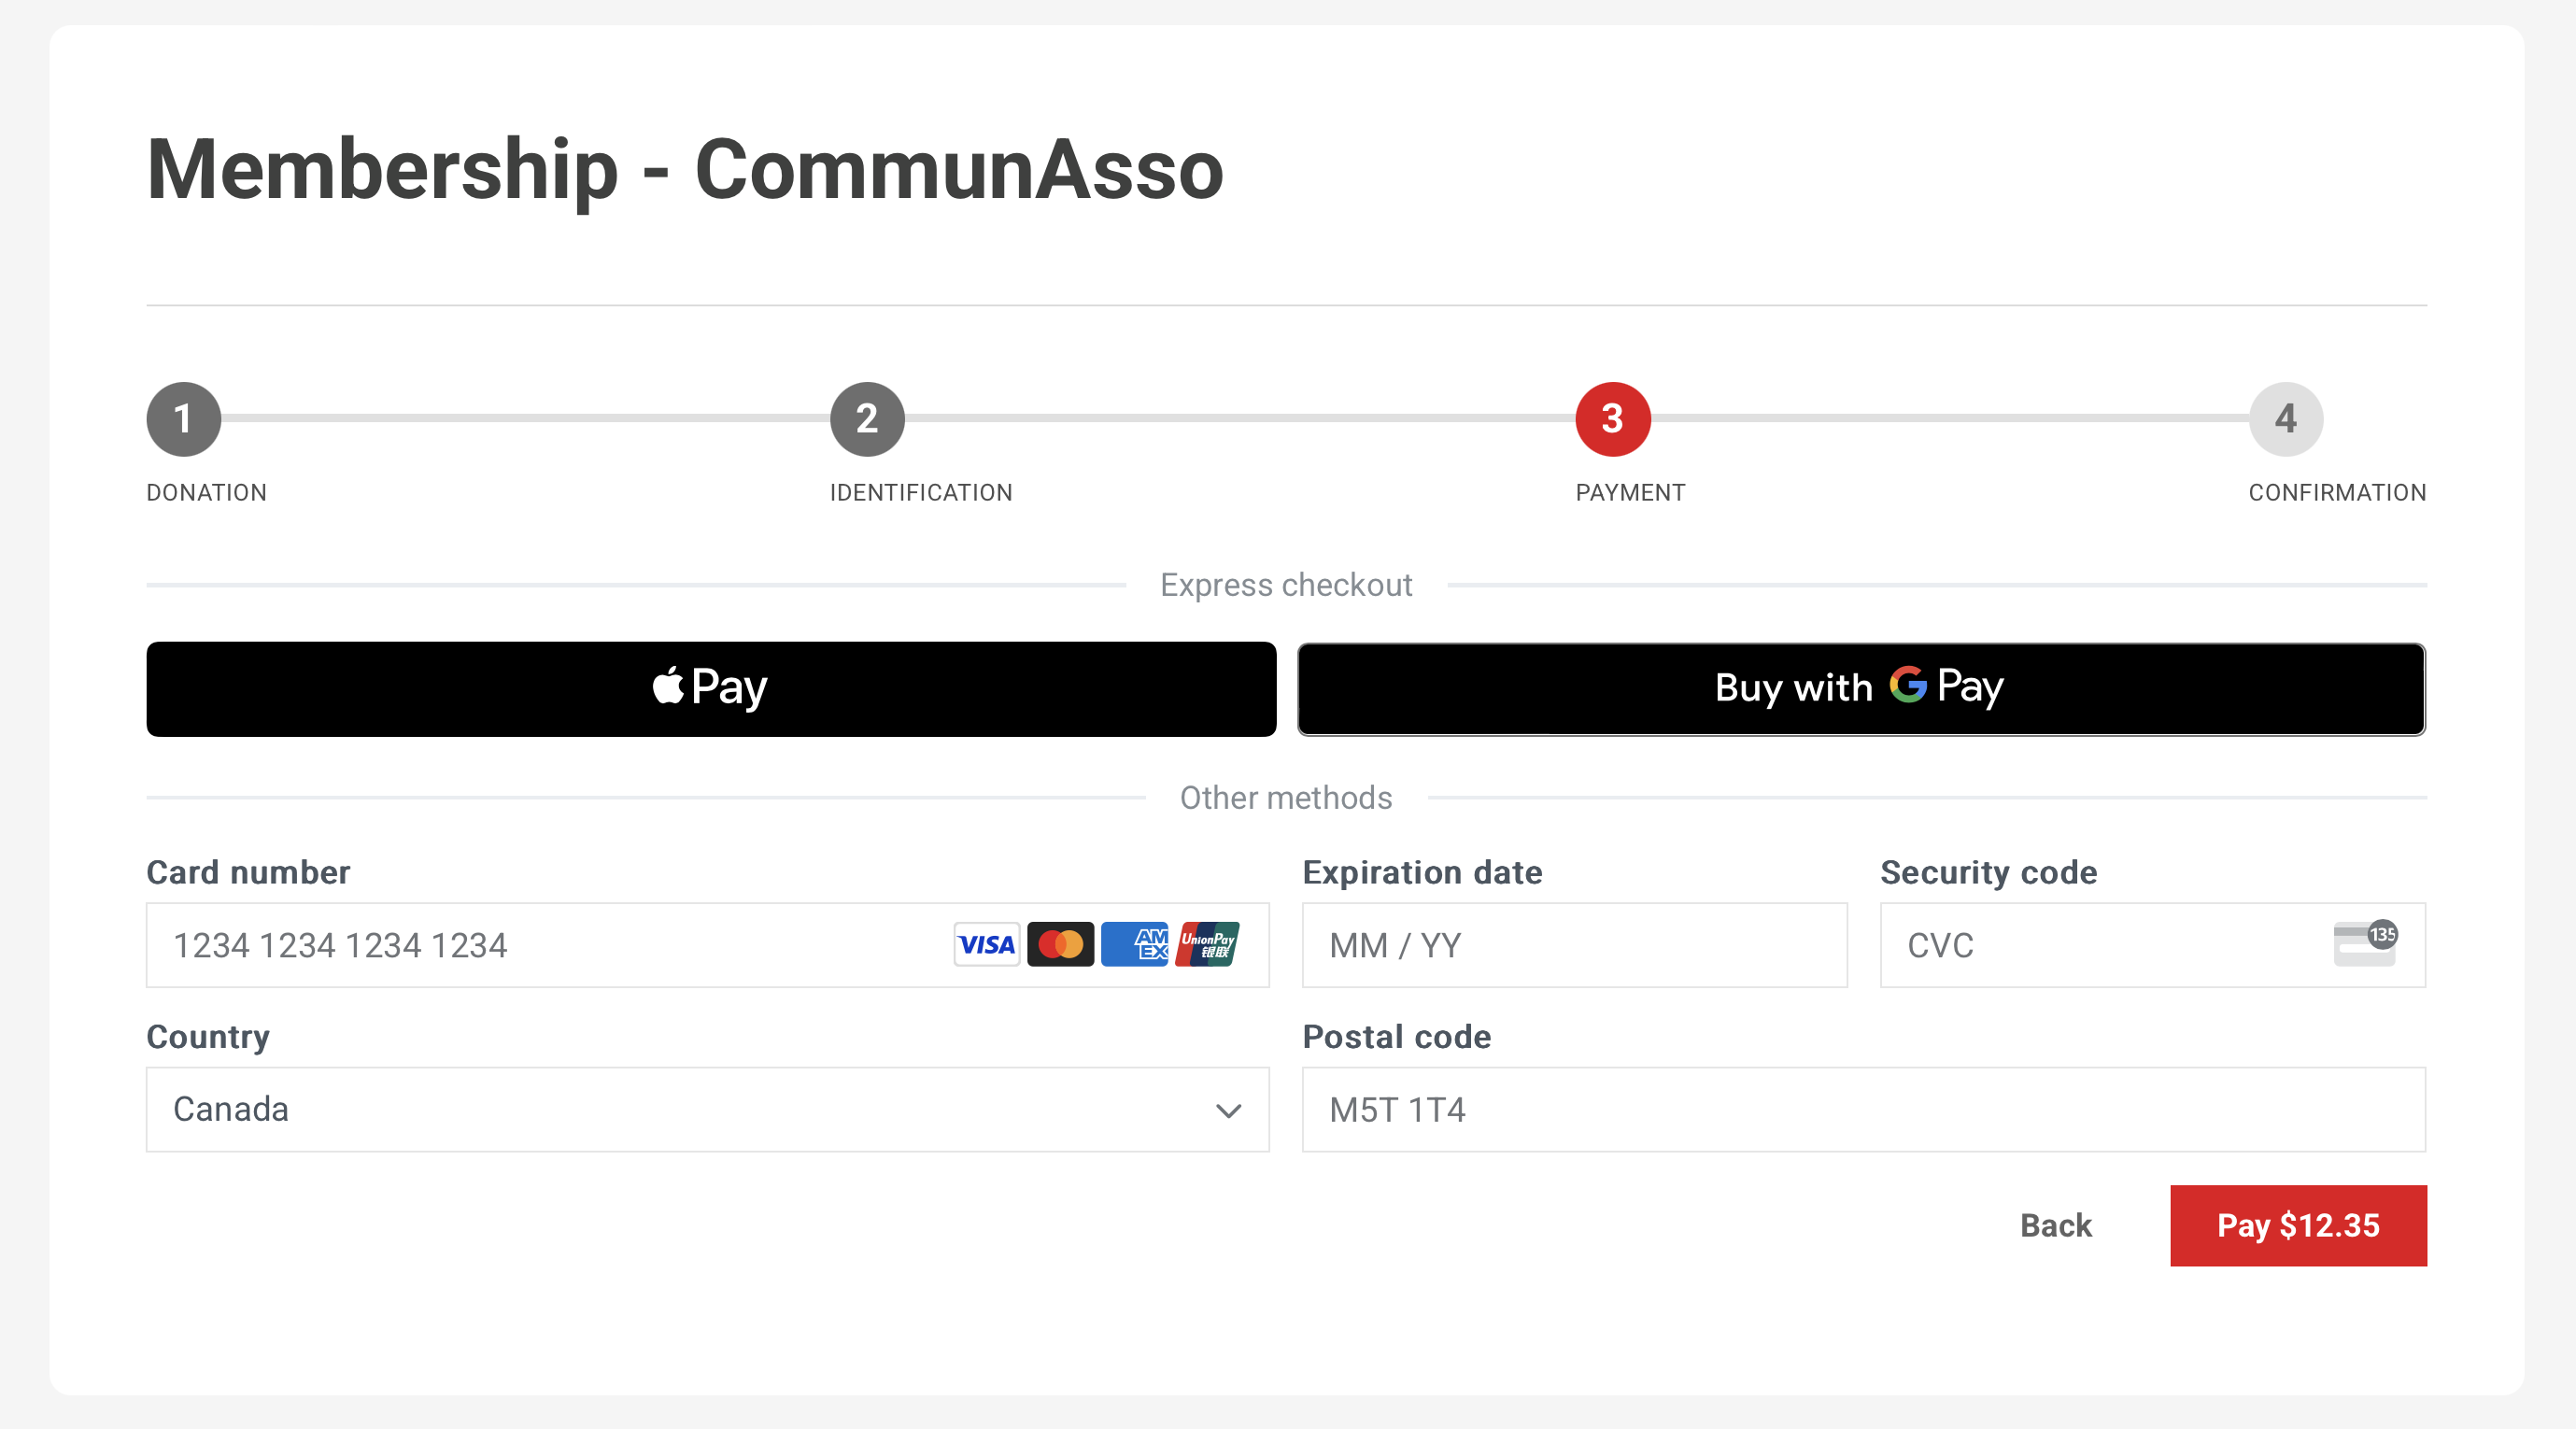The height and width of the screenshot is (1429, 2576).
Task: Click the CVC card hint icon
Action: tap(2364, 943)
